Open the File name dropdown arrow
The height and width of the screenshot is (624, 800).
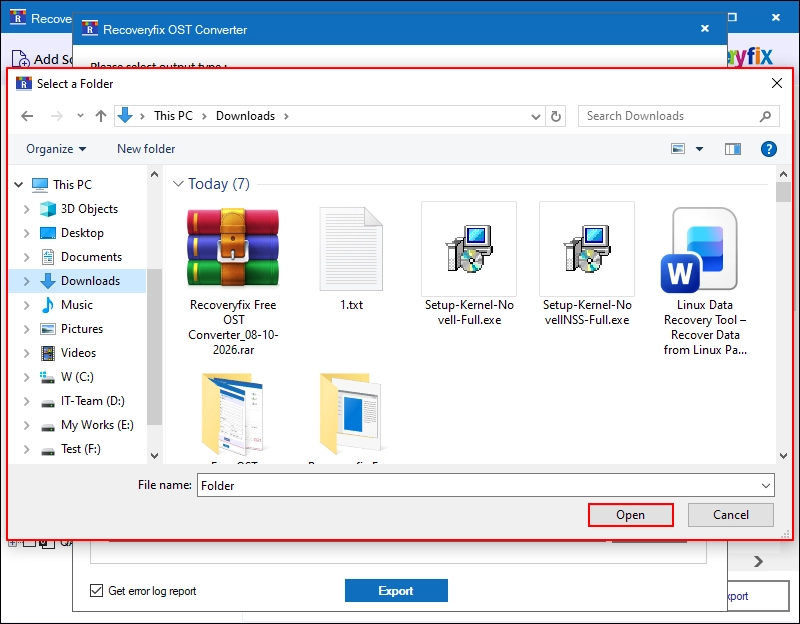(x=766, y=485)
